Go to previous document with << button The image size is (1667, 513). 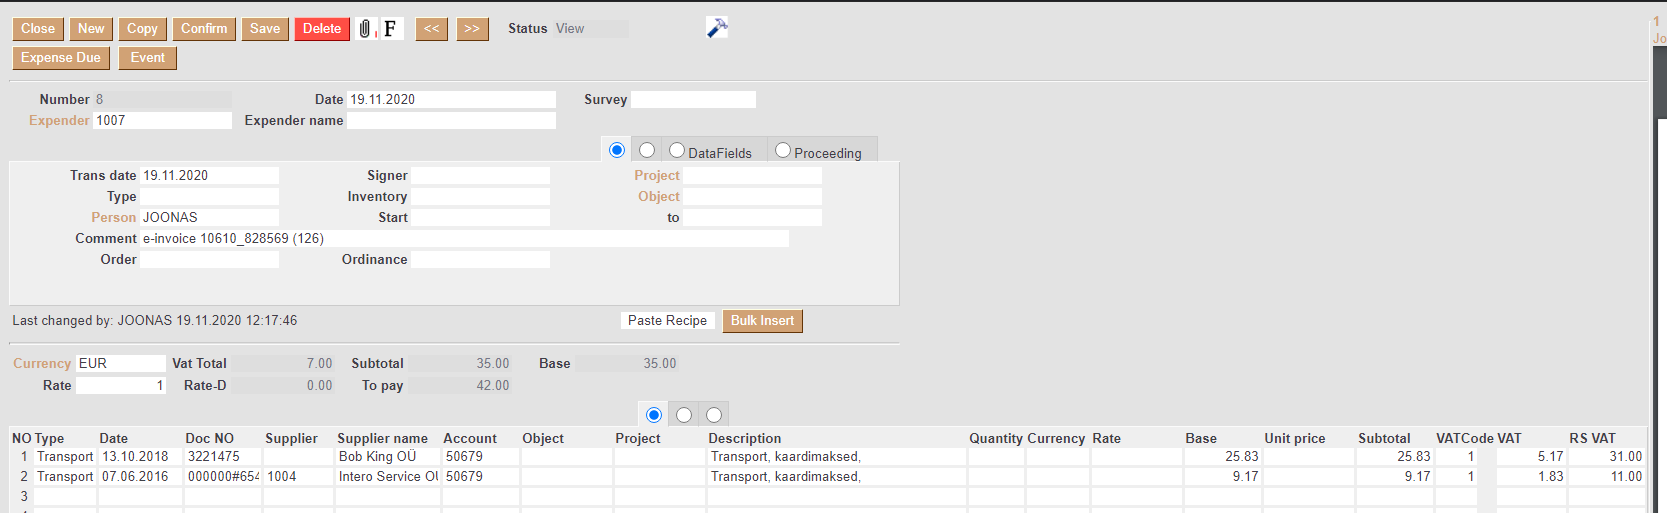(432, 29)
